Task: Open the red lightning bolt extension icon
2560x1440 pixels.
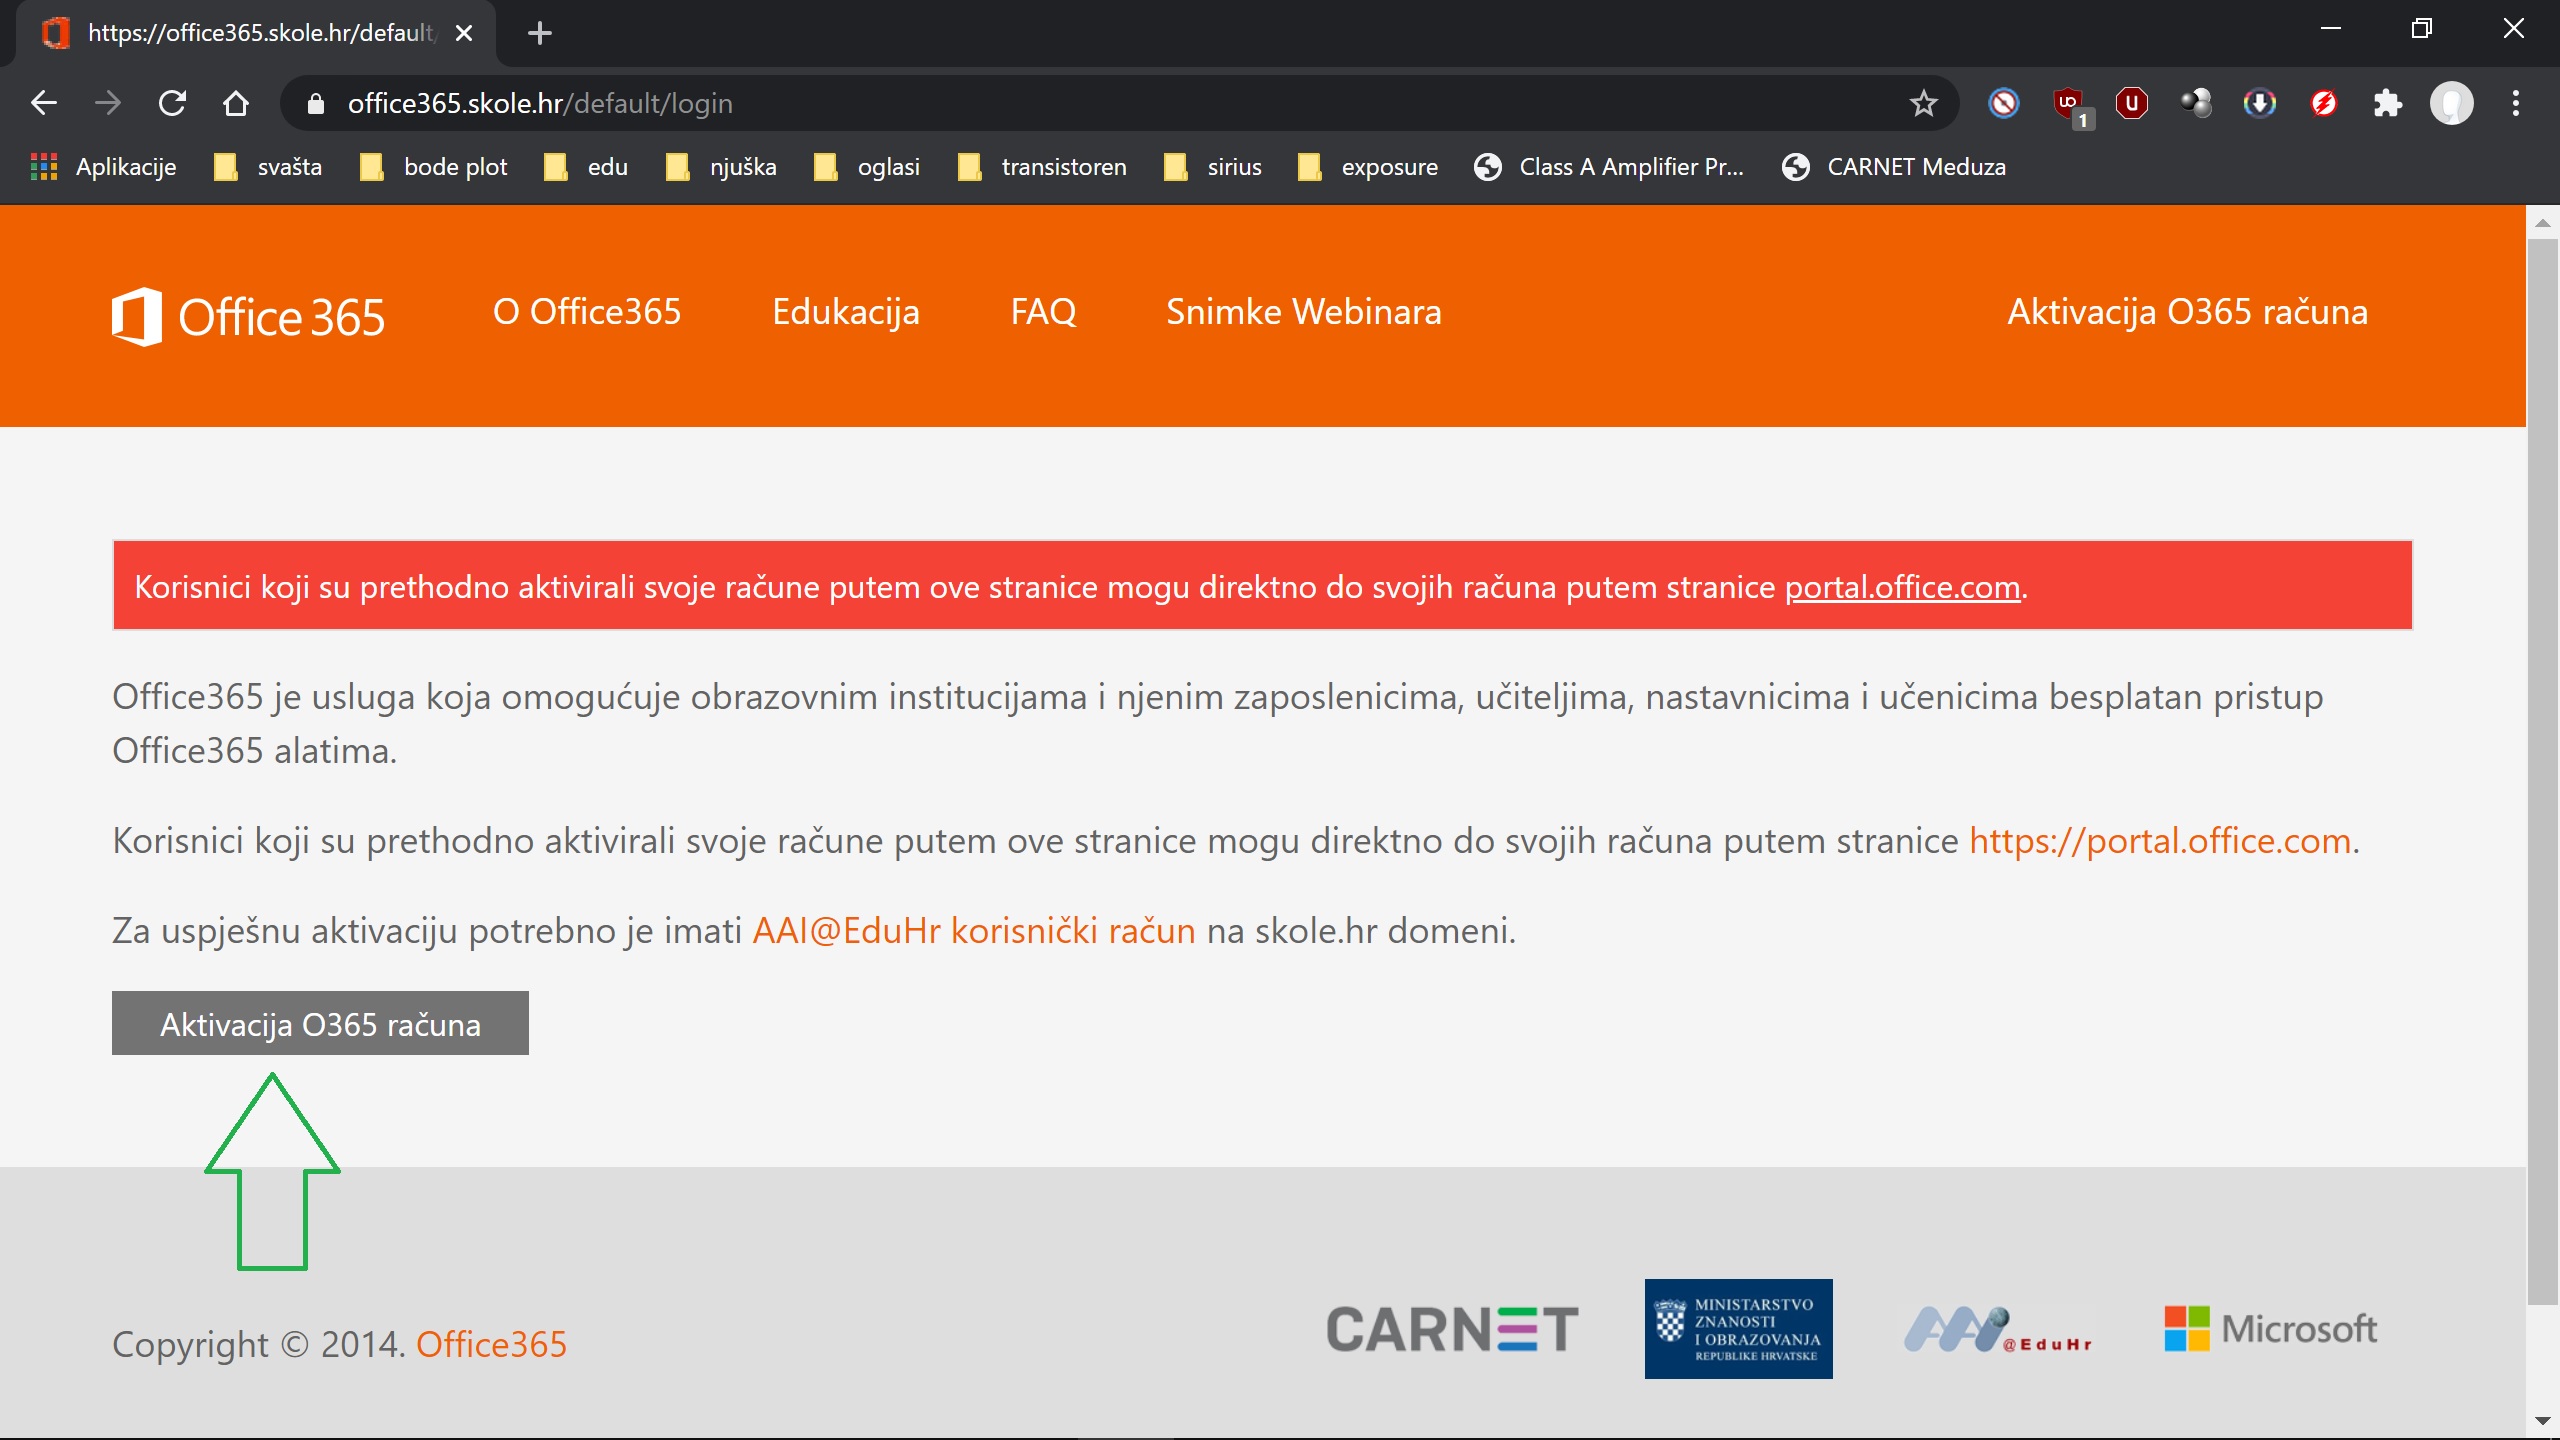Action: click(x=2324, y=103)
